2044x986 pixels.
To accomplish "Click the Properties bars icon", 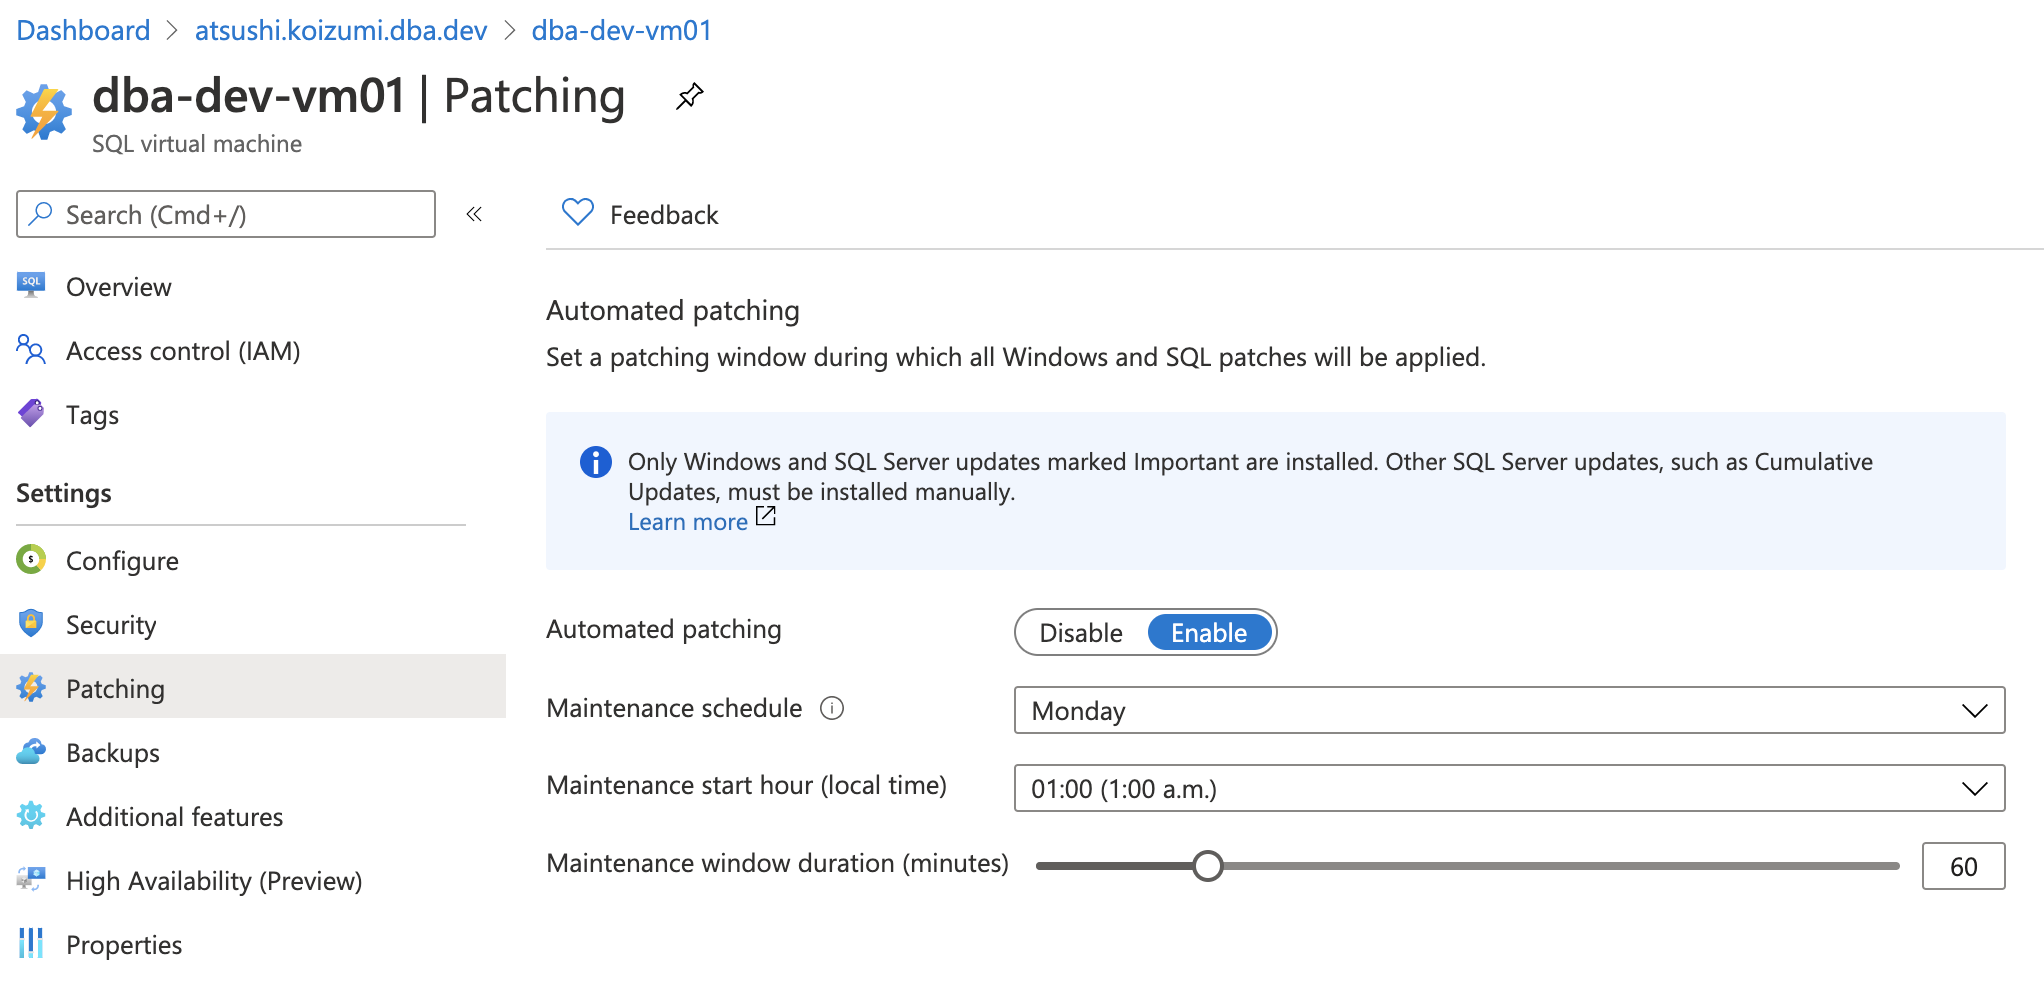I will (x=31, y=944).
